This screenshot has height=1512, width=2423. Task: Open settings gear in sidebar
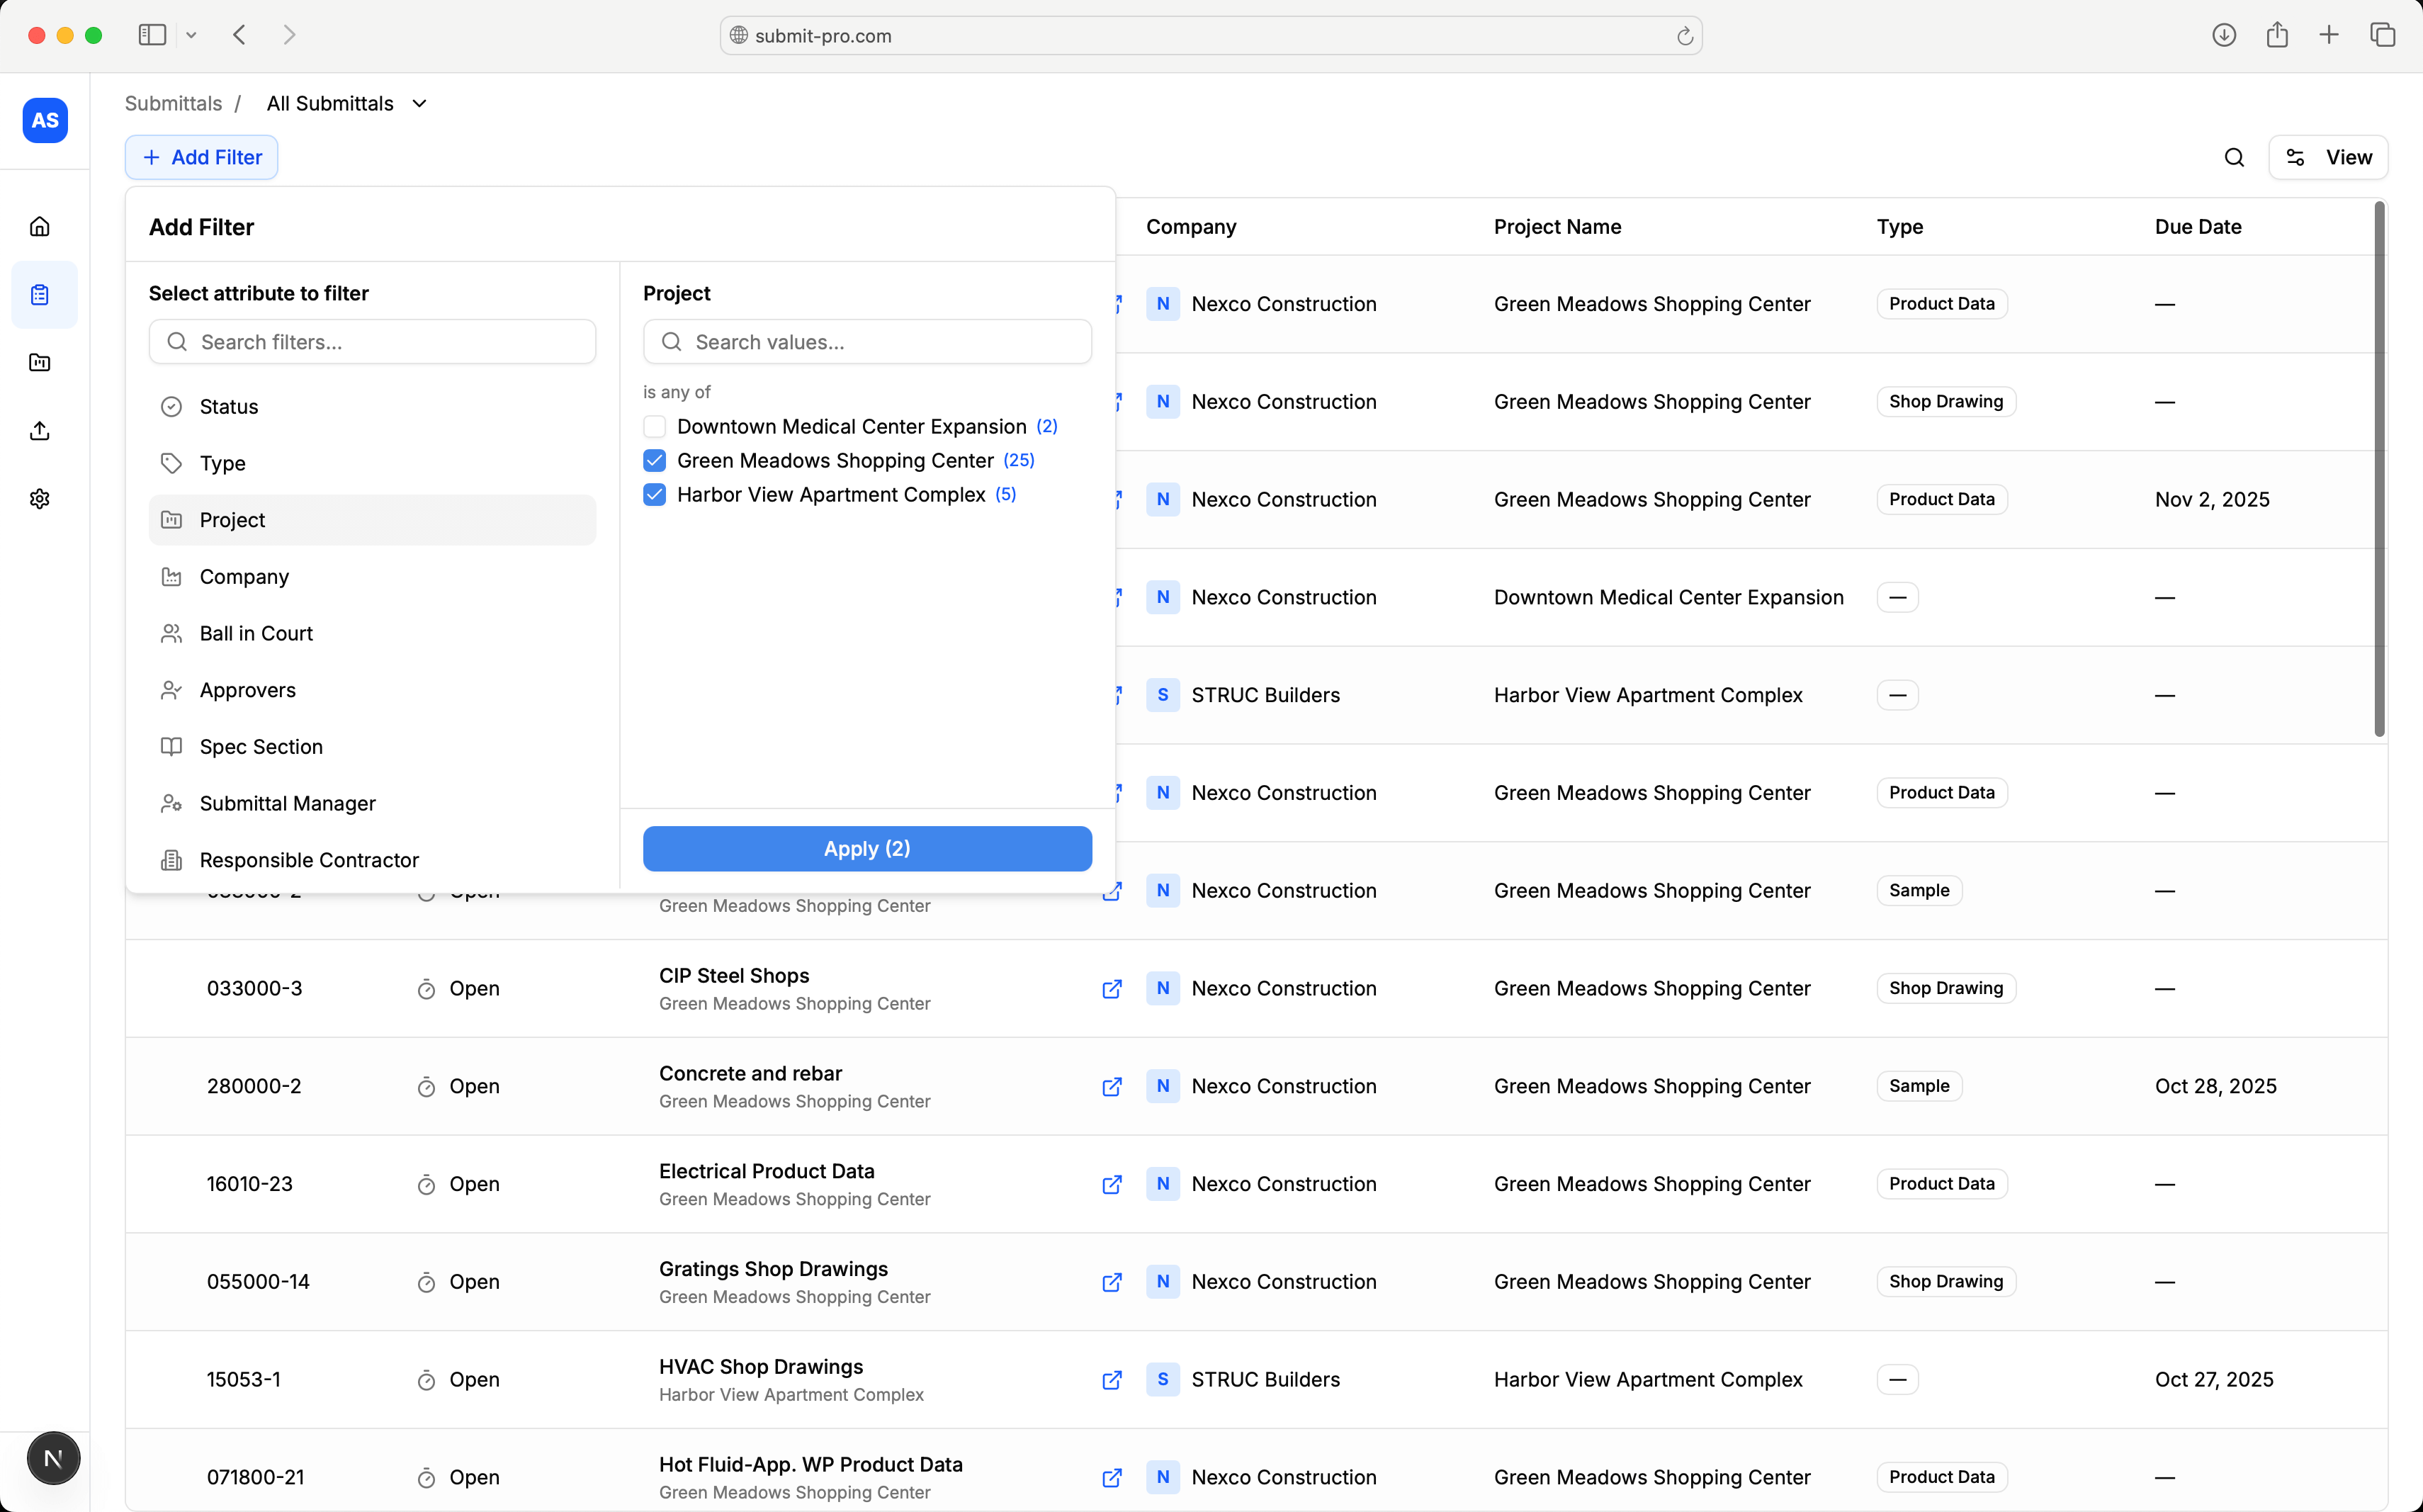coord(40,499)
